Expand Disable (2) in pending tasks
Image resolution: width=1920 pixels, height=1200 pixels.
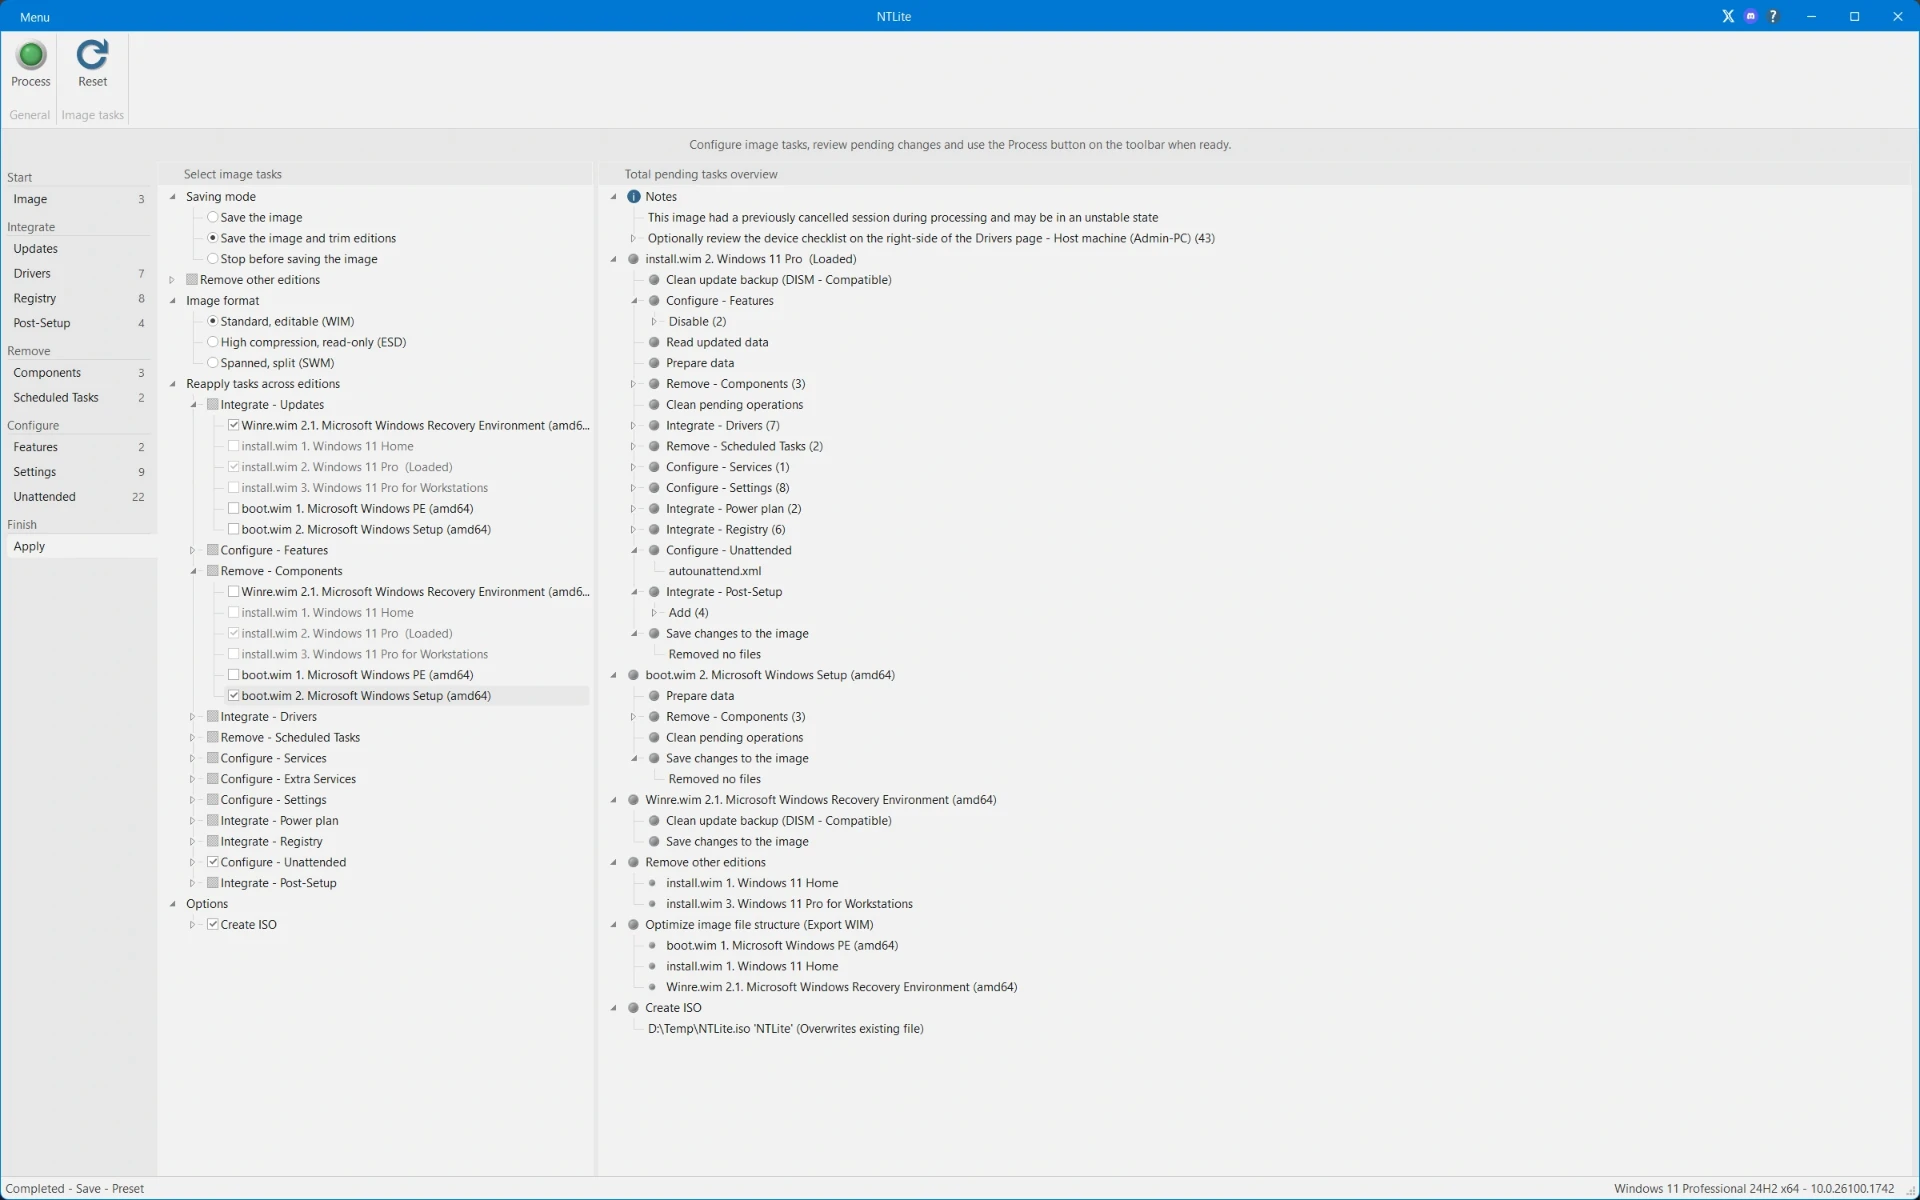pyautogui.click(x=654, y=321)
